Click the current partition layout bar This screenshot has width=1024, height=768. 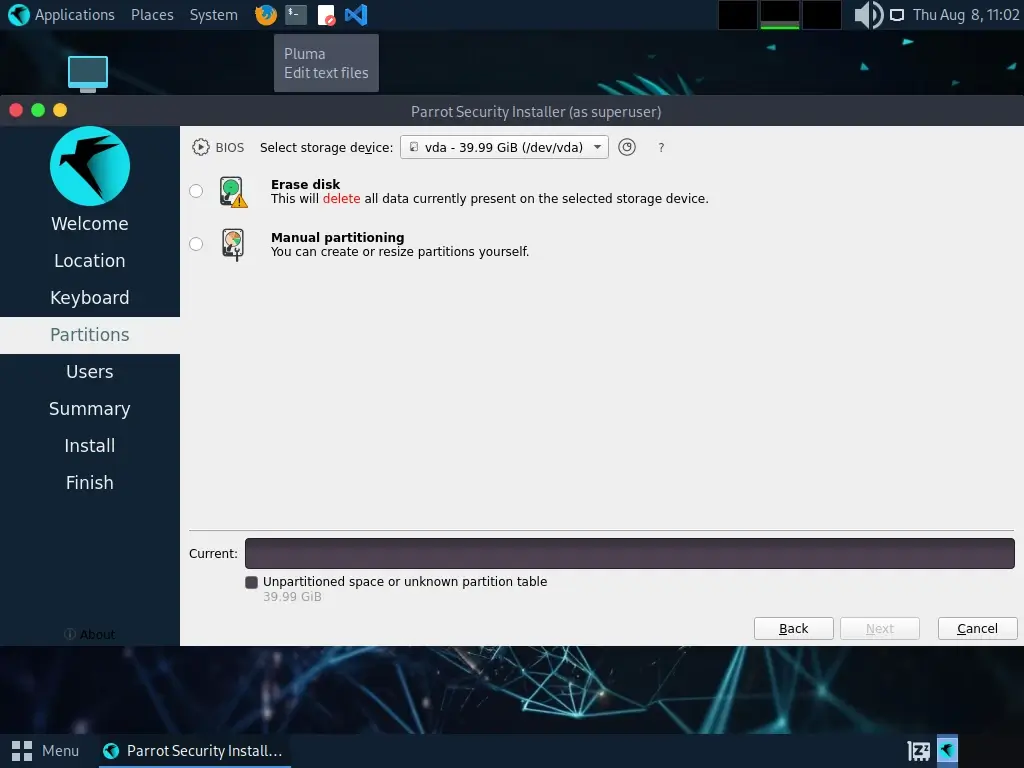pos(629,553)
